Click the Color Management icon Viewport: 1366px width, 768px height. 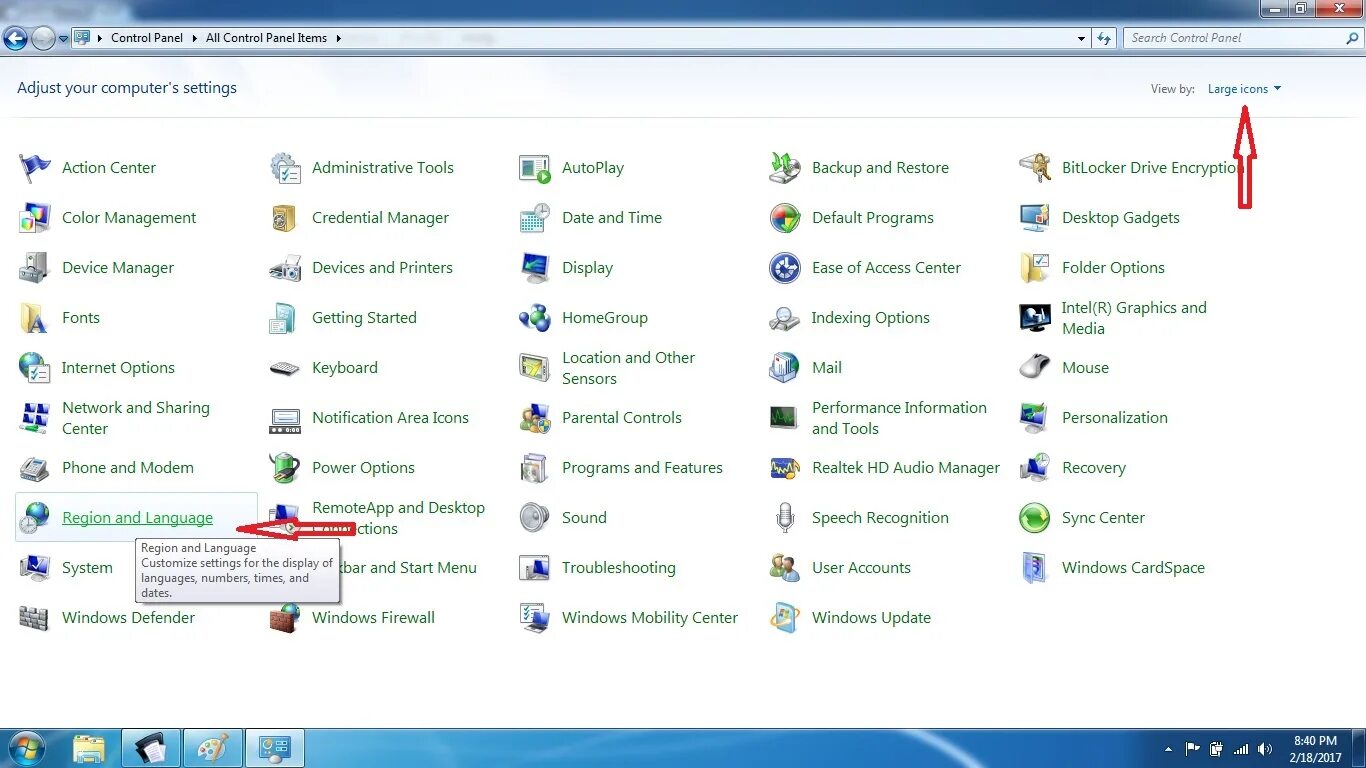[35, 218]
